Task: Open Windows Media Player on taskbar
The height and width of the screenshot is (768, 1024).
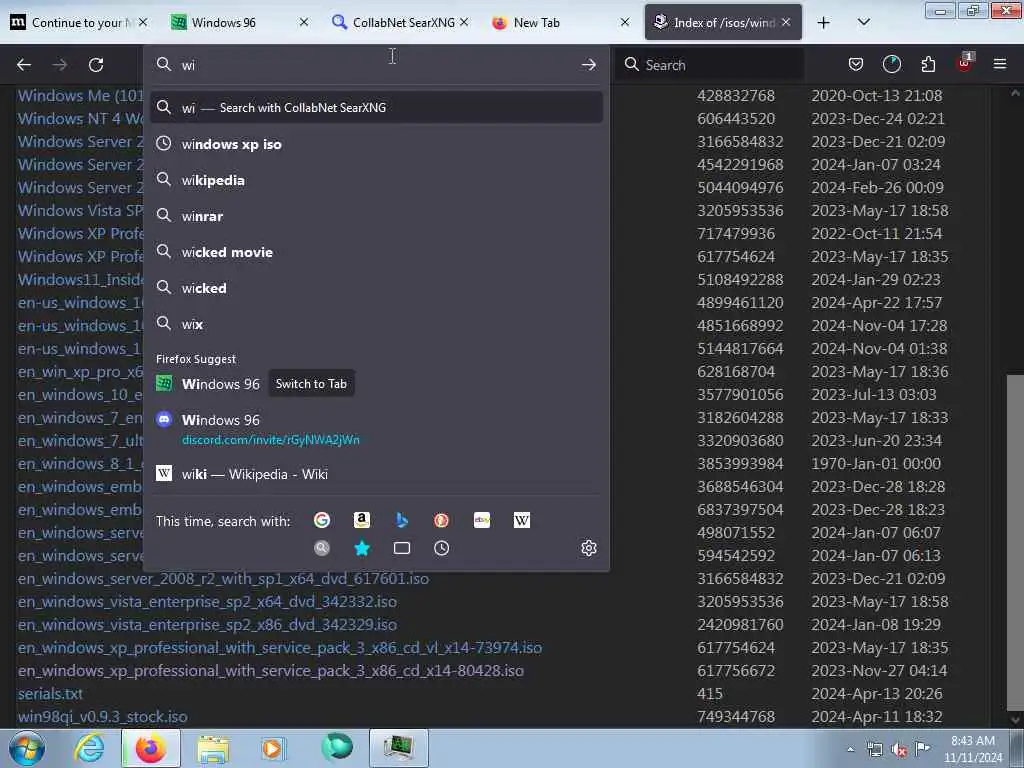Action: click(x=272, y=748)
